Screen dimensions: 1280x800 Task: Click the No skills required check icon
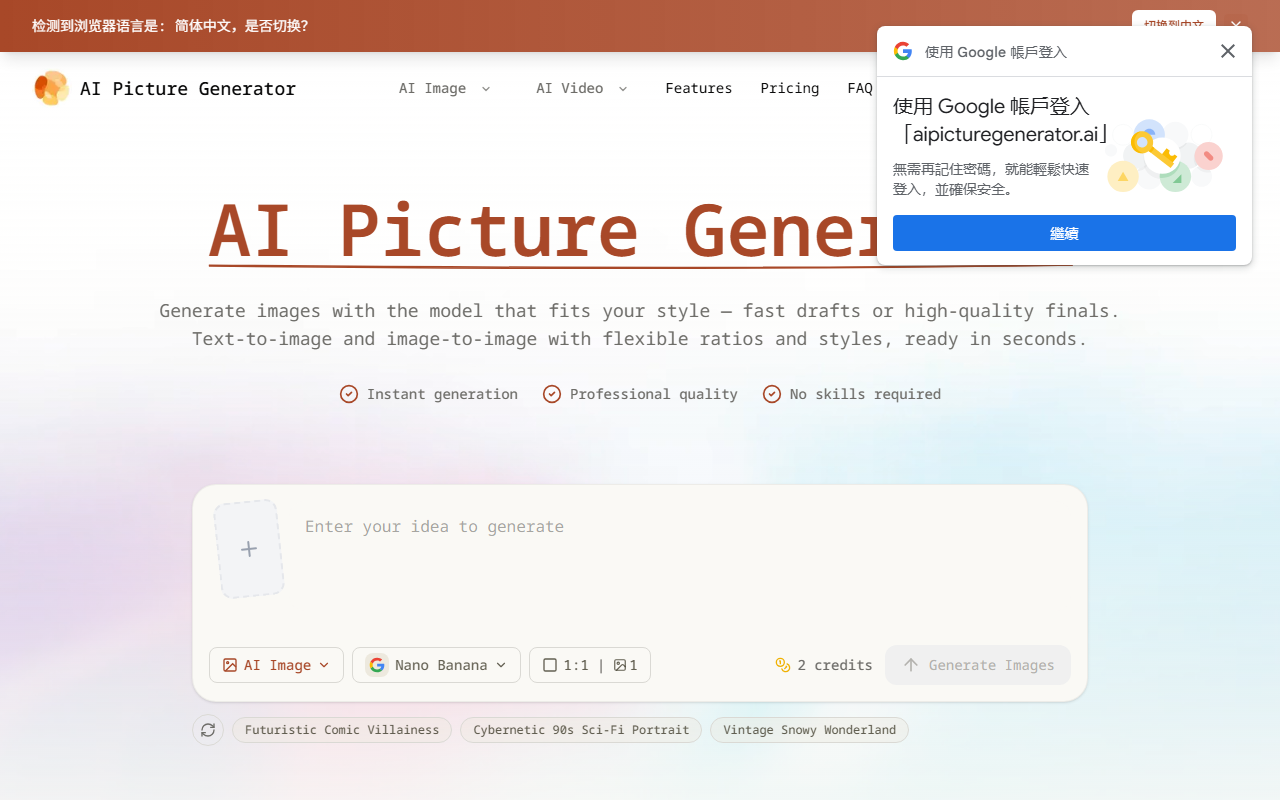tap(772, 394)
